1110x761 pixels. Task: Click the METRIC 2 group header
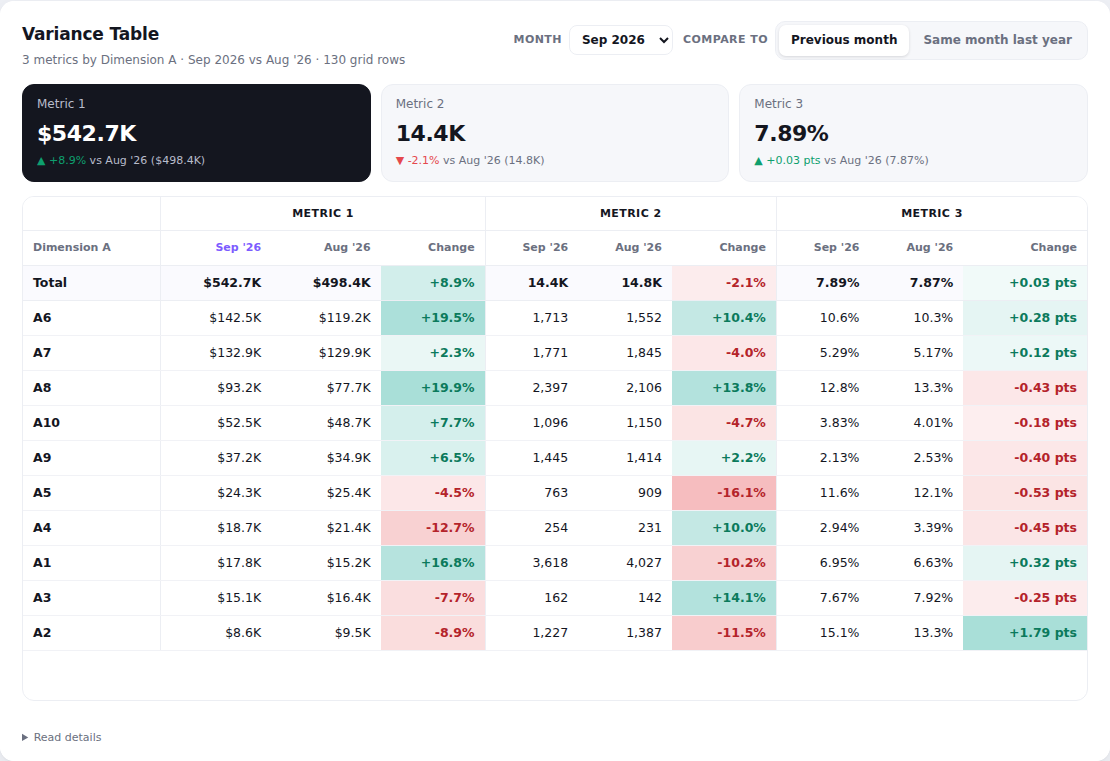coord(631,213)
